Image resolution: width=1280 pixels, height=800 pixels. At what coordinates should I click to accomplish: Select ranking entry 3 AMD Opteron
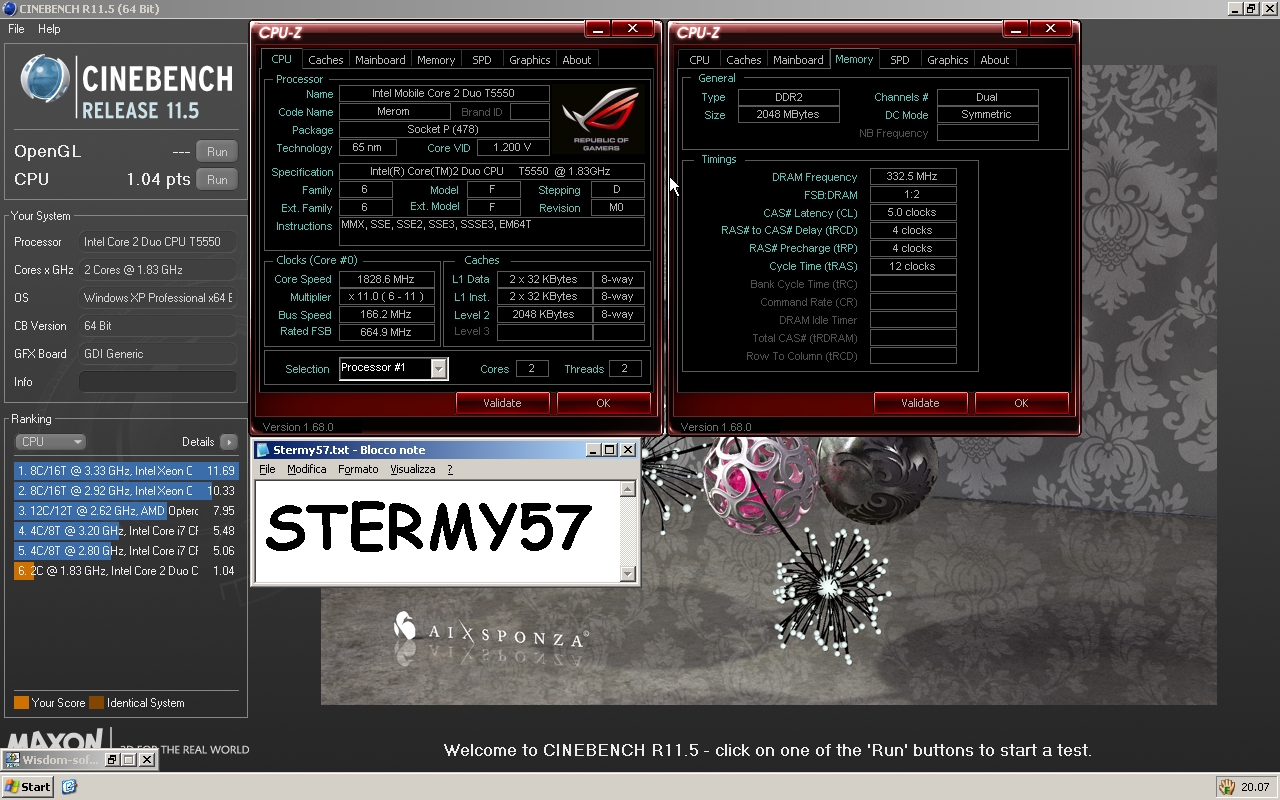[x=126, y=511]
